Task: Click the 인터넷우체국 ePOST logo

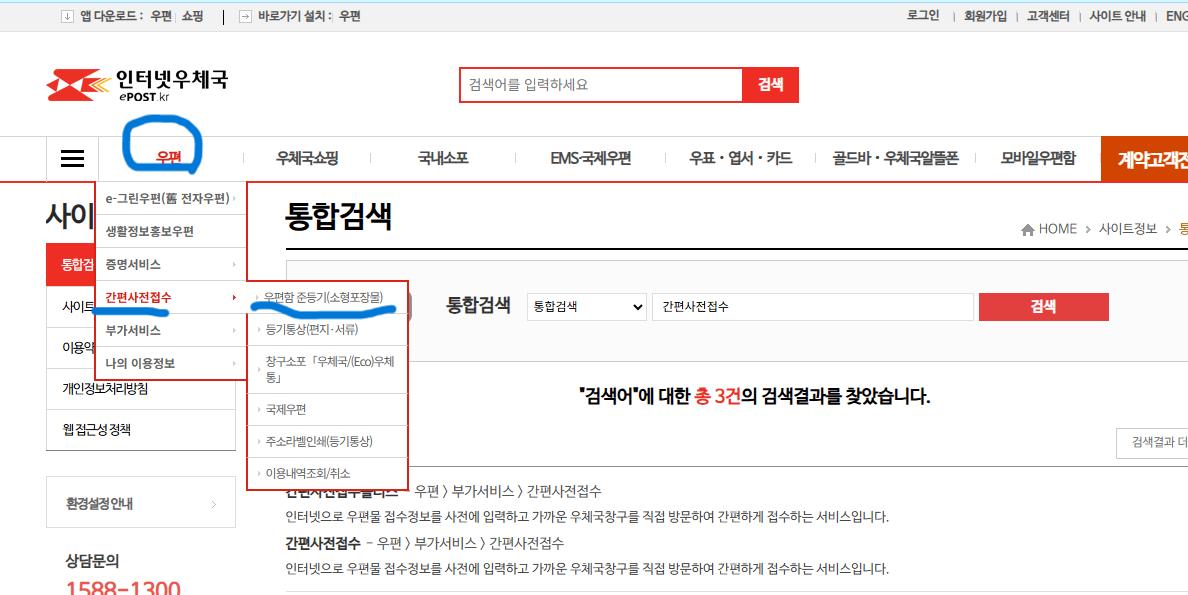Action: coord(137,85)
